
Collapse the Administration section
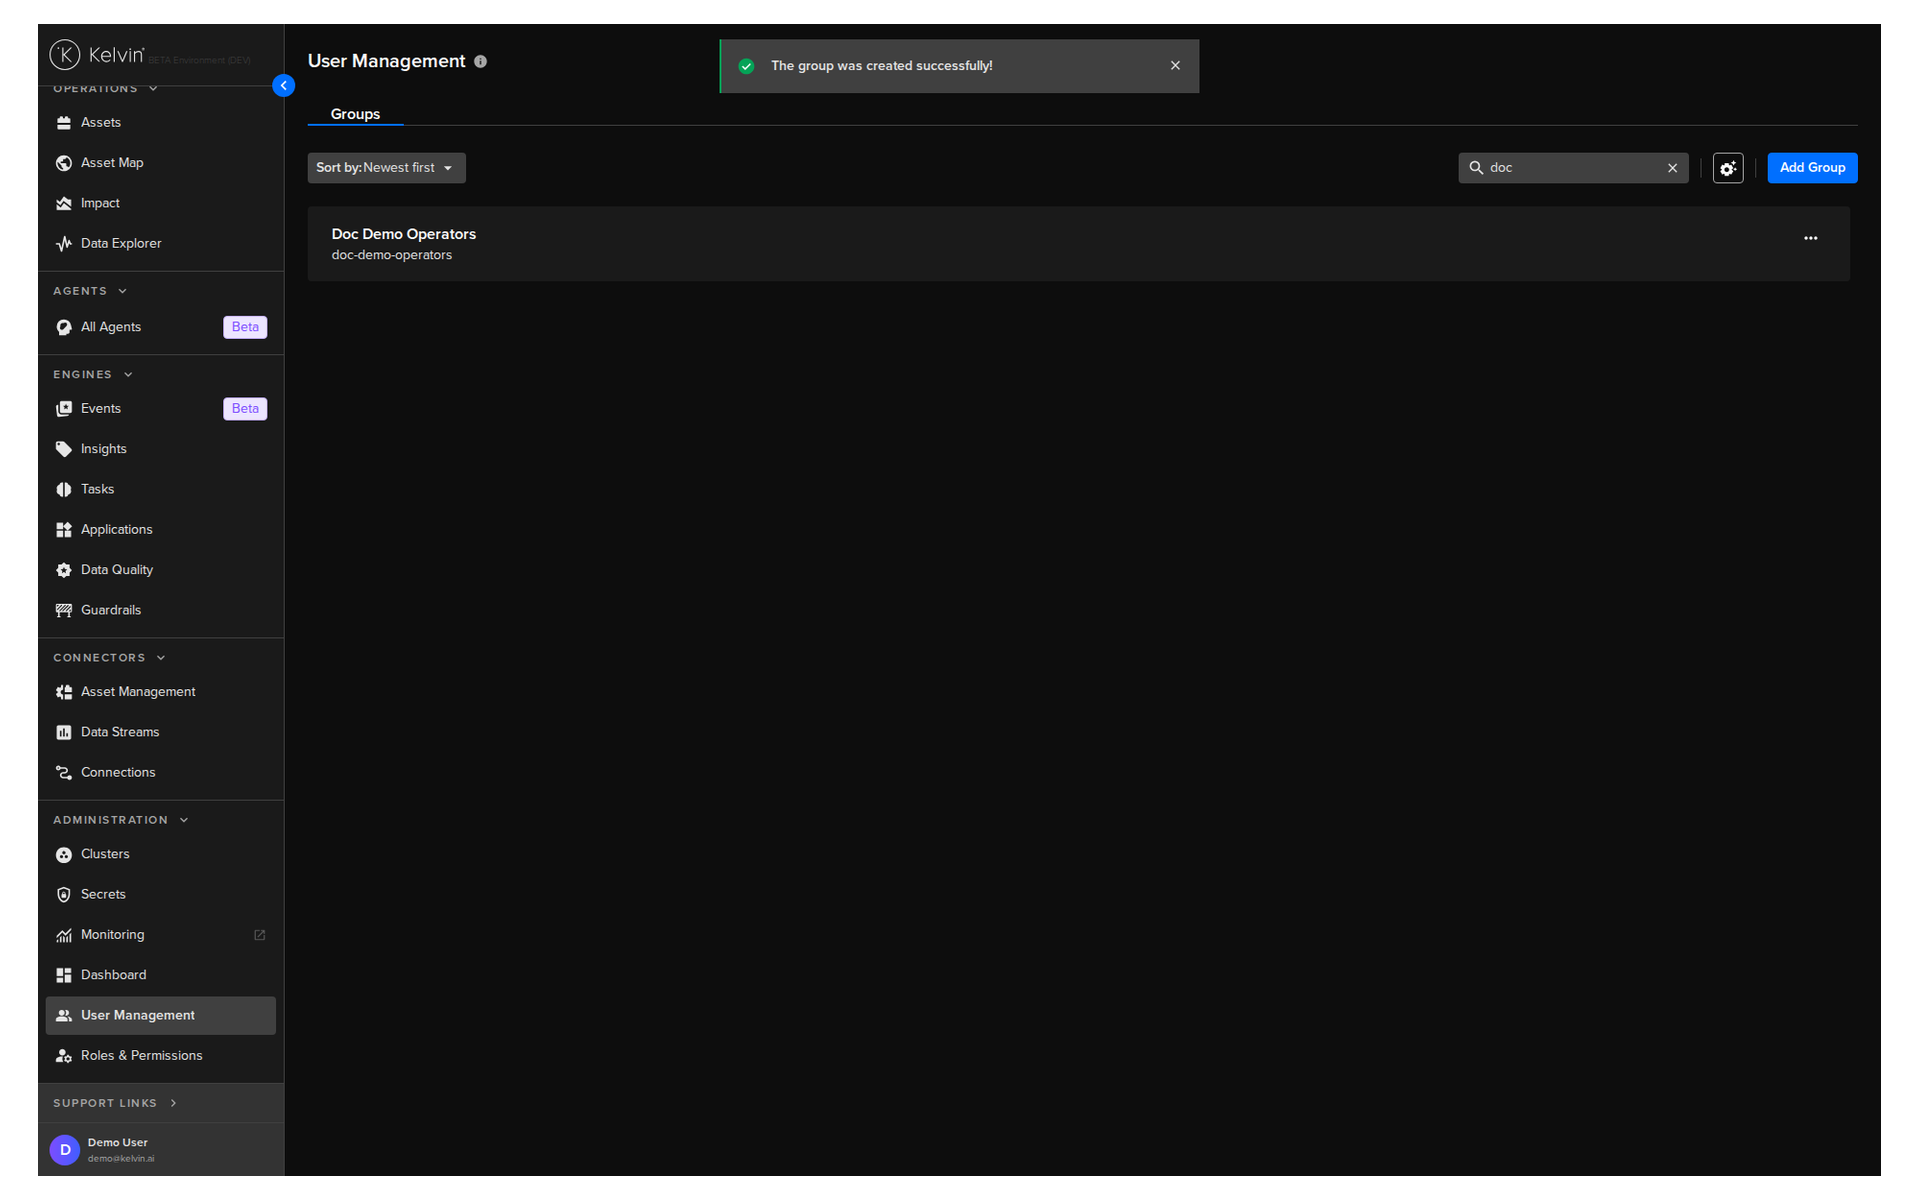pyautogui.click(x=121, y=820)
